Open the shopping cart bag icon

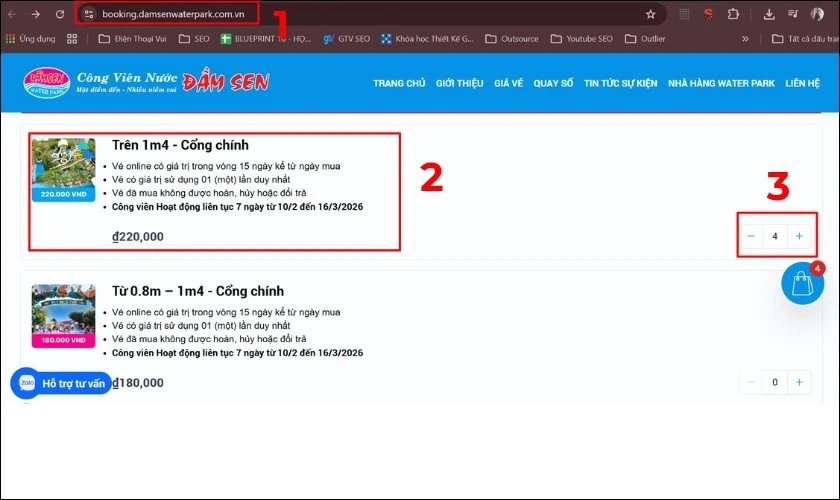(802, 284)
